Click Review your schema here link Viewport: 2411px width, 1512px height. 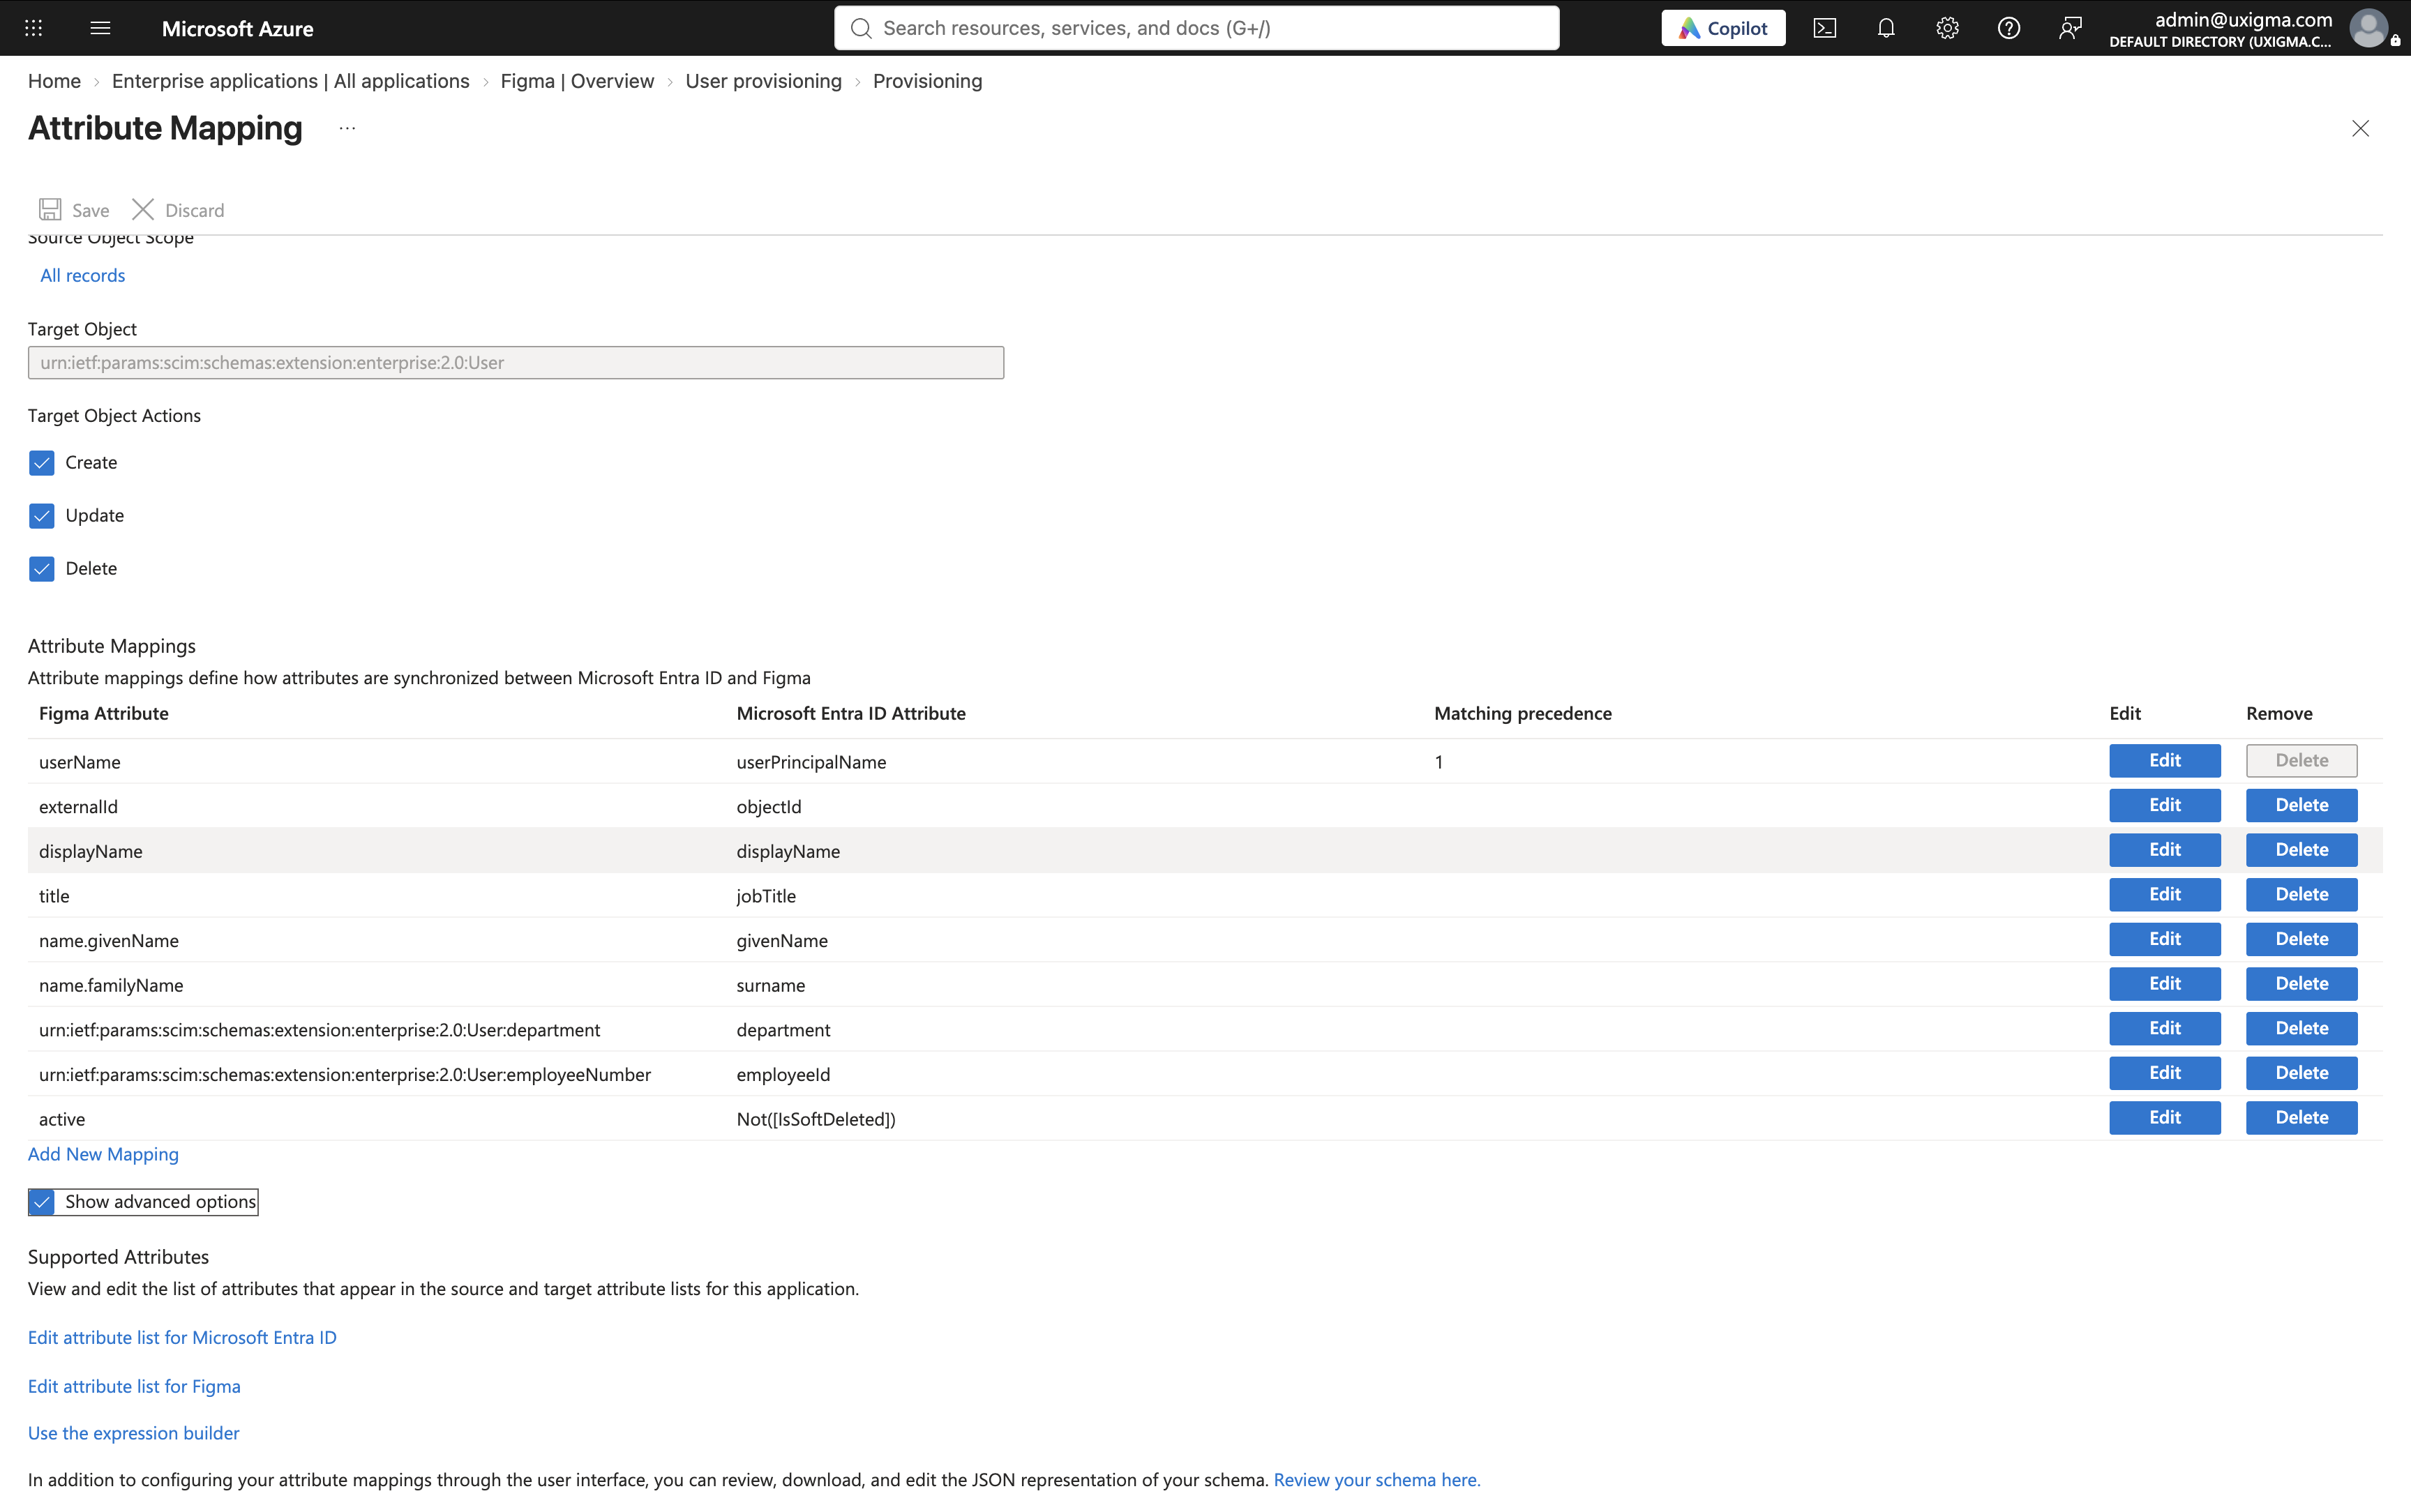point(1376,1480)
